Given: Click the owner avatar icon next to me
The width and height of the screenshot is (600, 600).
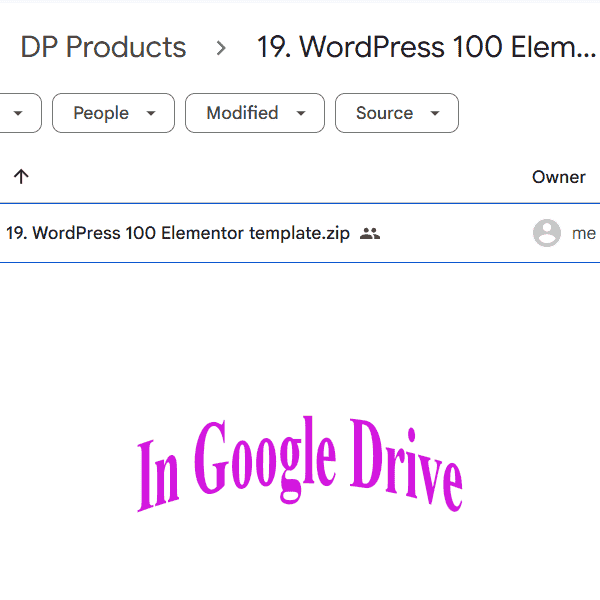Looking at the screenshot, I should click(547, 233).
